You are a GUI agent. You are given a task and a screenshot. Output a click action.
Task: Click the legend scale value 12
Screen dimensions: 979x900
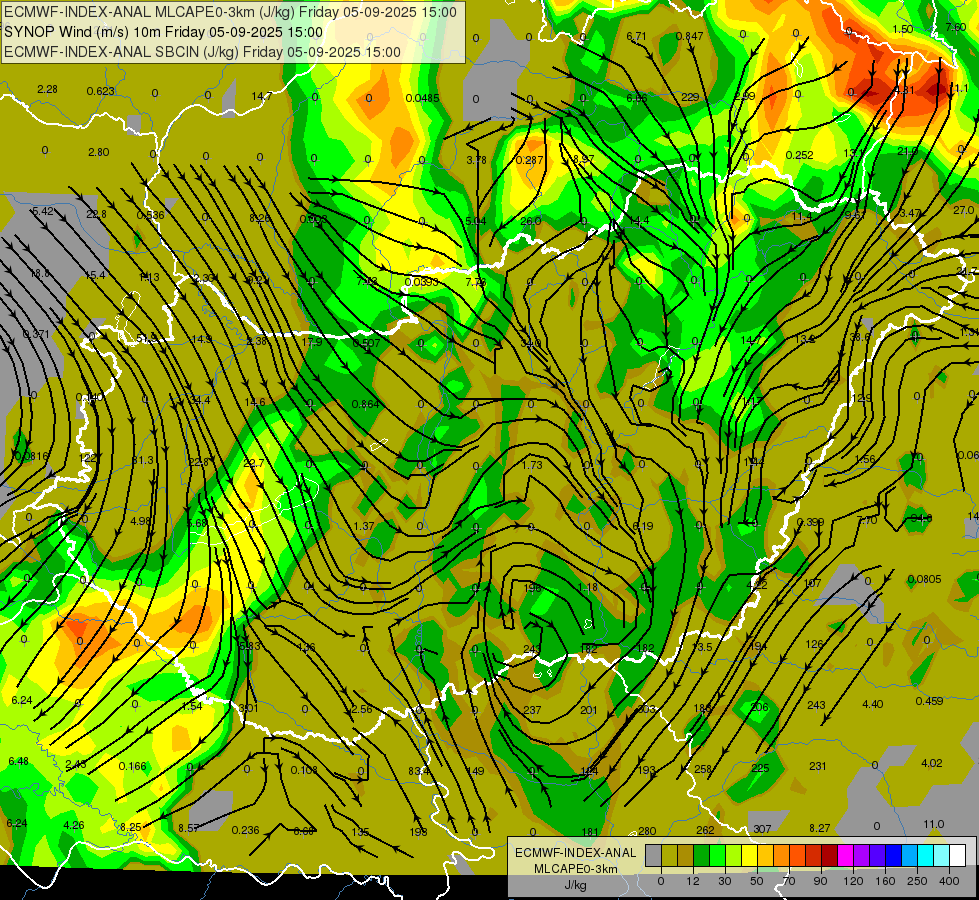pyautogui.click(x=692, y=881)
